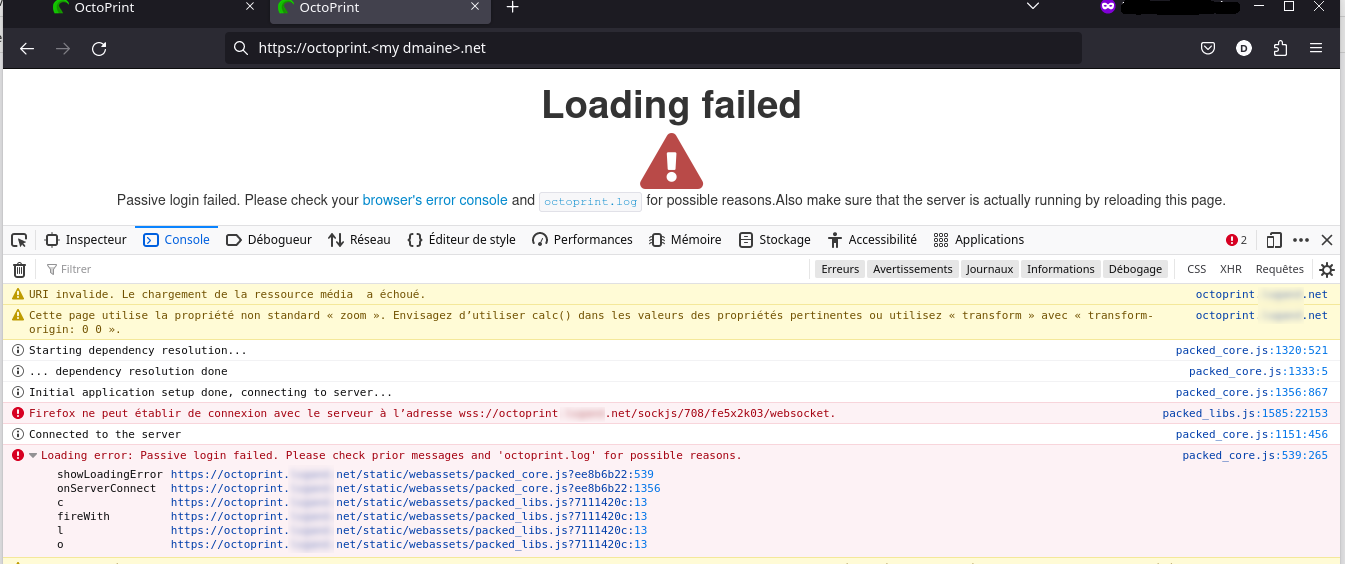This screenshot has width=1345, height=564.
Task: Reload the page with refresh icon
Action: coord(99,48)
